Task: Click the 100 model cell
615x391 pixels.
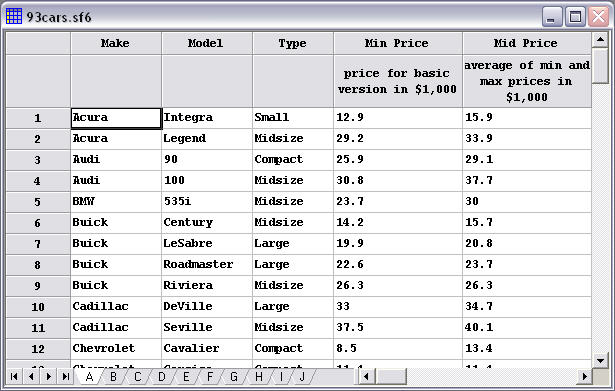Action: pyautogui.click(x=207, y=181)
